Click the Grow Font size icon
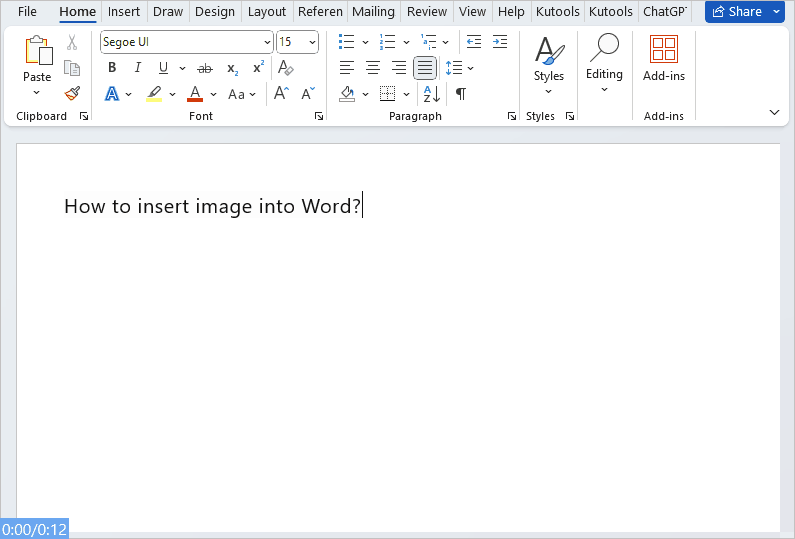This screenshot has width=795, height=539. tap(282, 94)
